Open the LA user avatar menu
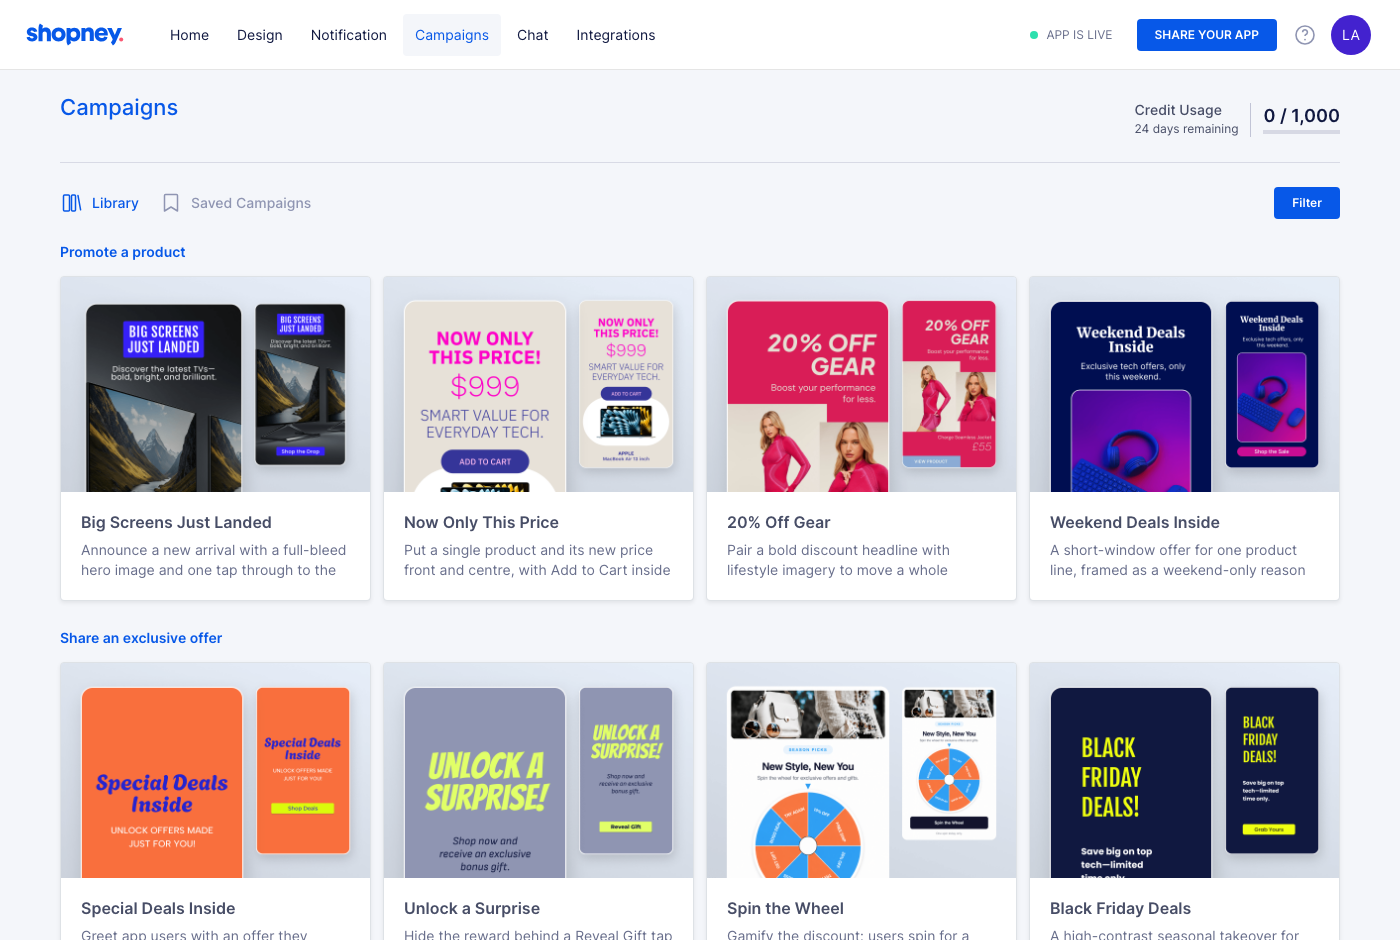Viewport: 1400px width, 940px height. 1351,35
